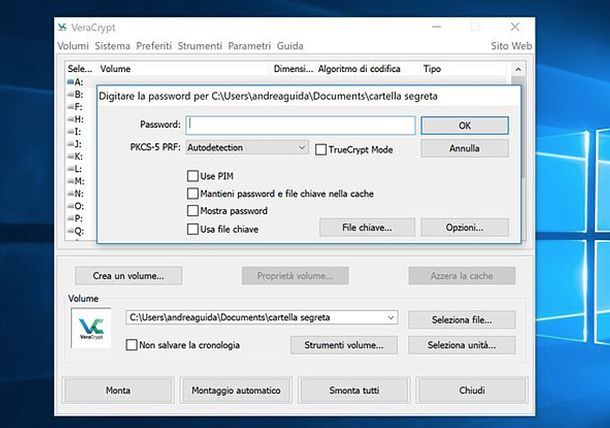The height and width of the screenshot is (428, 610).
Task: Select drive Q: in the drive list
Action: (75, 231)
